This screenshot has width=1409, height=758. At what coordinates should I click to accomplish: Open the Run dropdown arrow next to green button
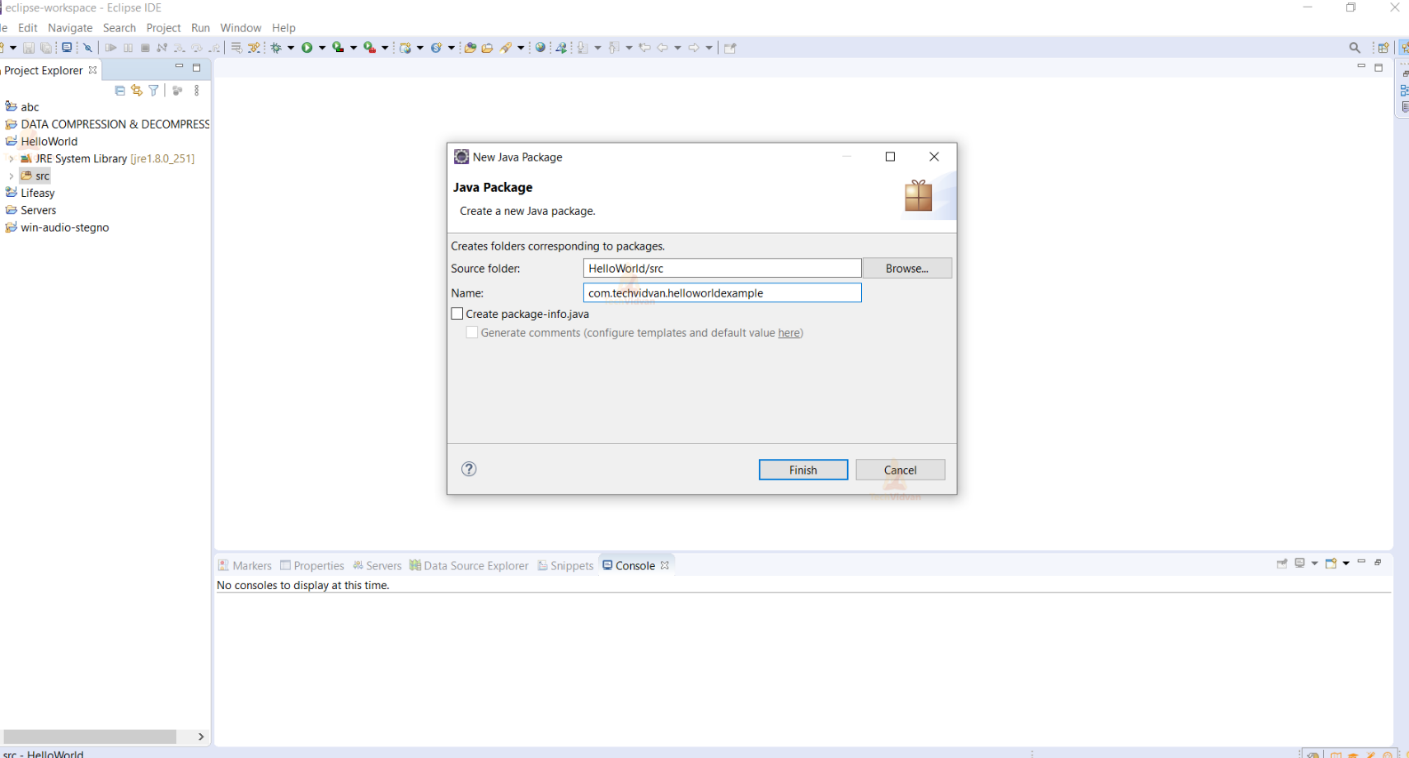pyautogui.click(x=321, y=48)
